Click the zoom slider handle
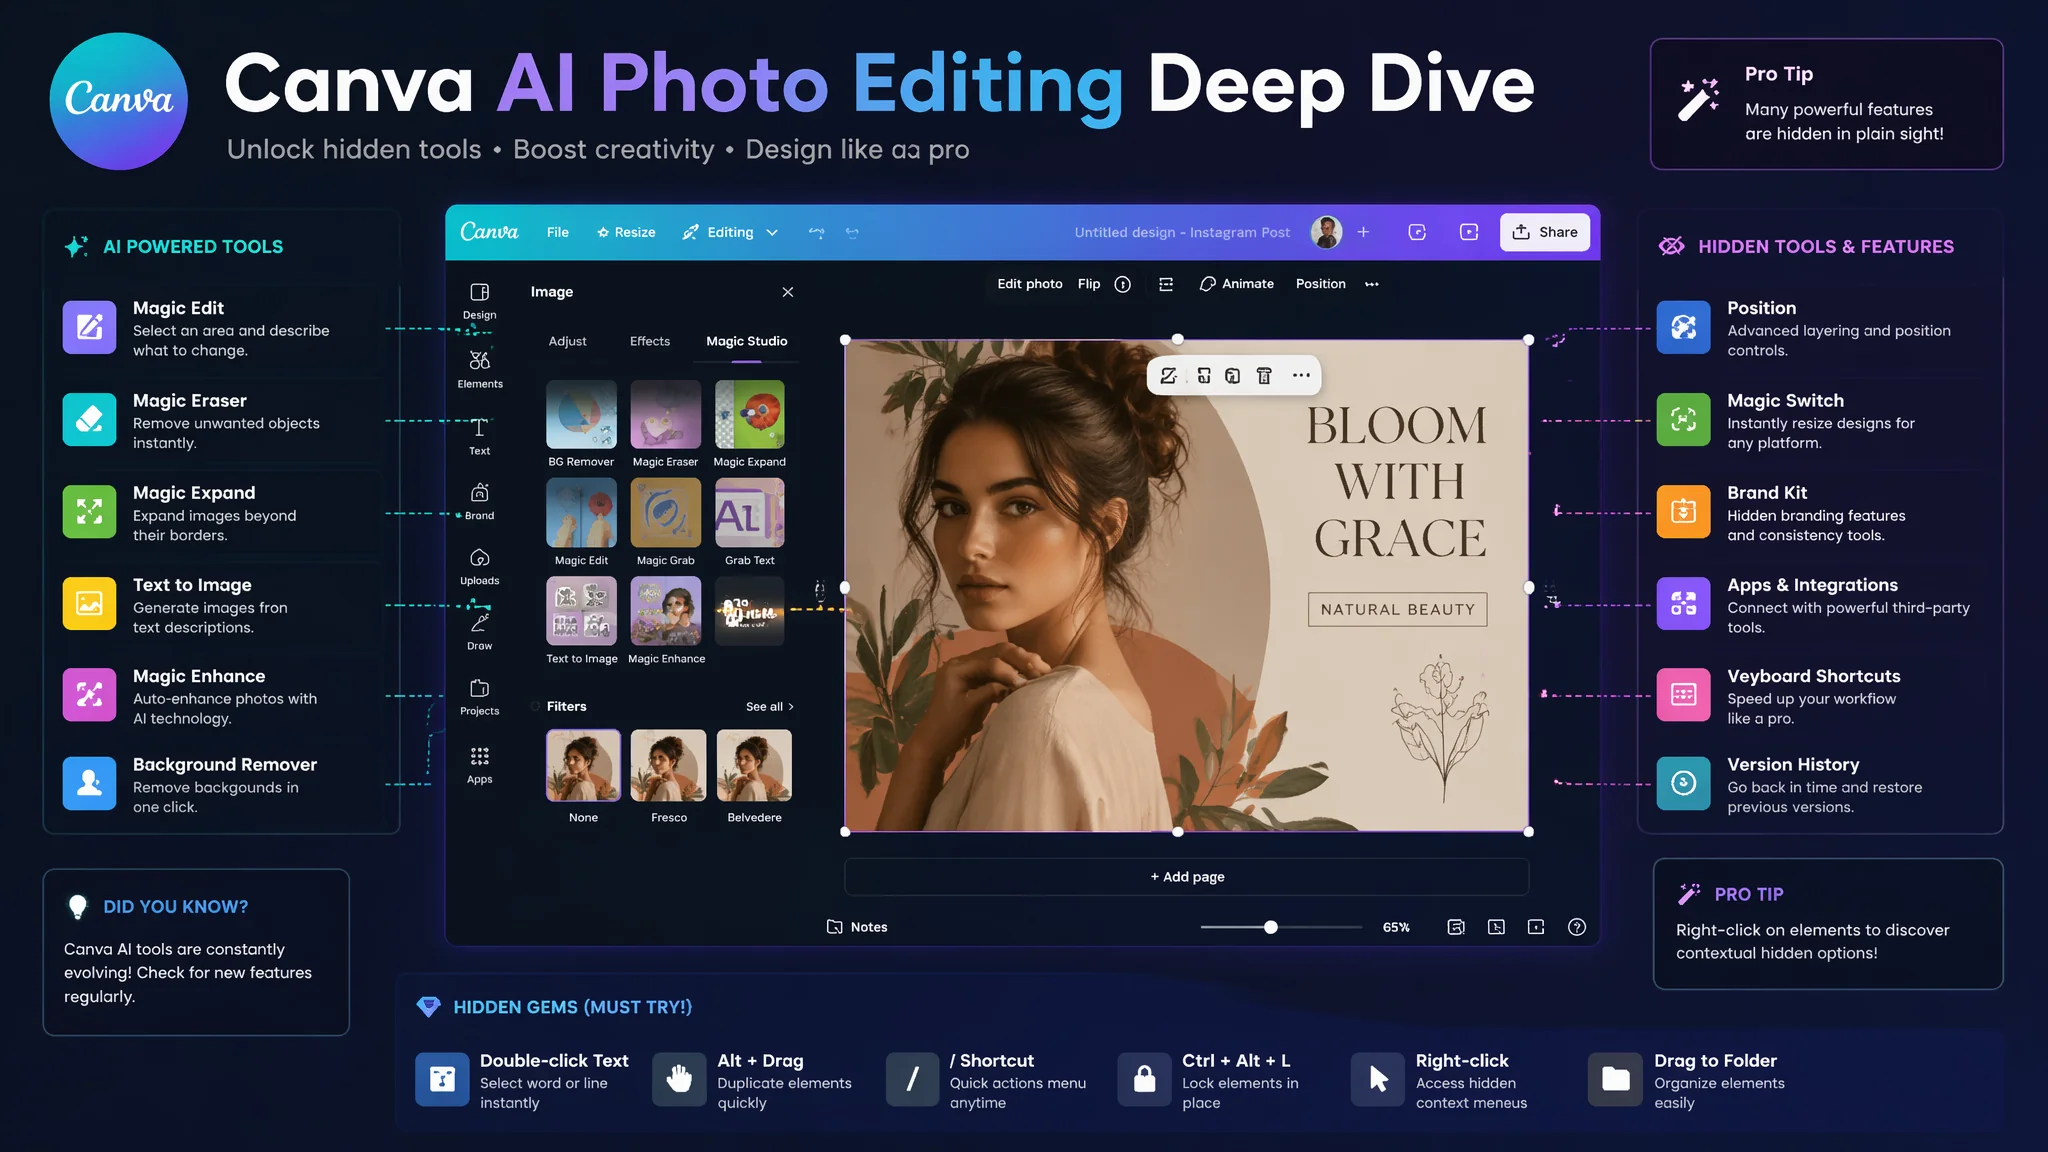Image resolution: width=2048 pixels, height=1152 pixels. 1270,927
